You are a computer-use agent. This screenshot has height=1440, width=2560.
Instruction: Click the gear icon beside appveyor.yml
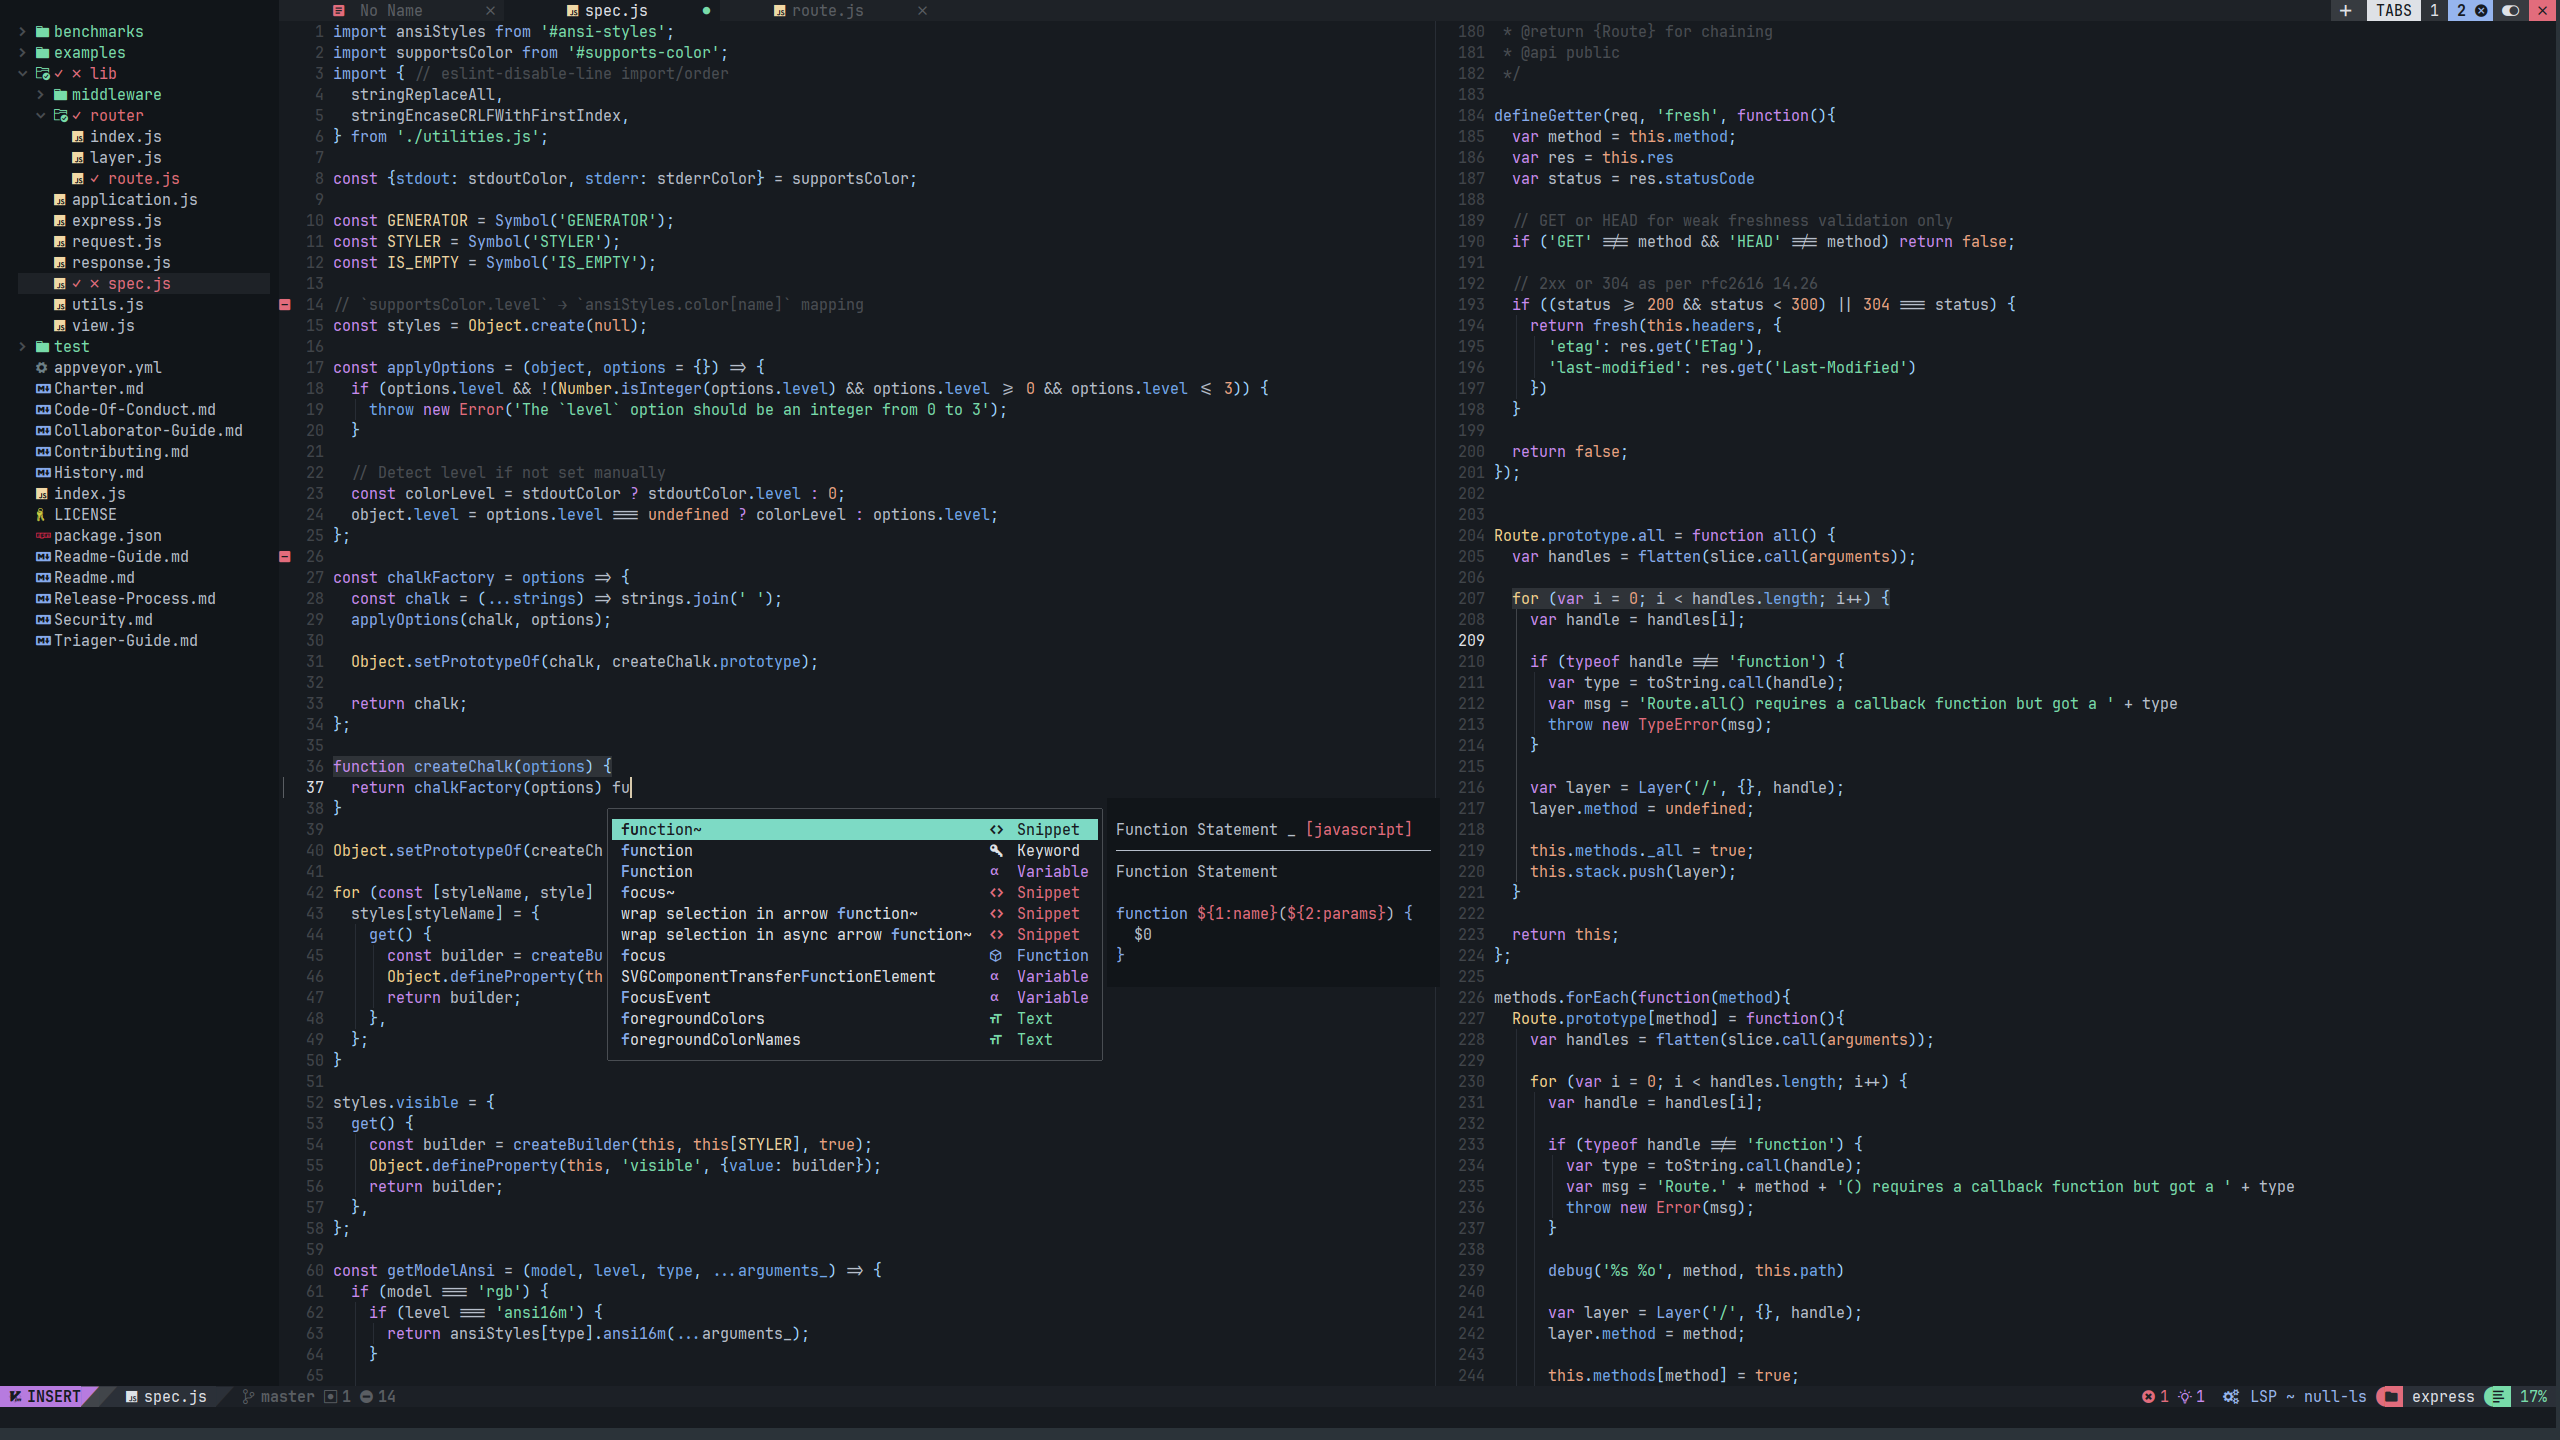tap(42, 368)
